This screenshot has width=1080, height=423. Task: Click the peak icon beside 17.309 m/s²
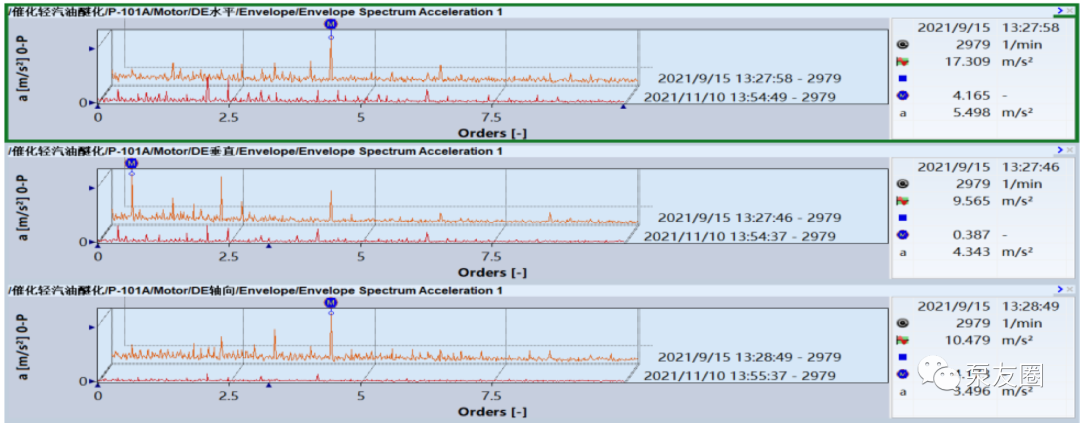tap(903, 61)
